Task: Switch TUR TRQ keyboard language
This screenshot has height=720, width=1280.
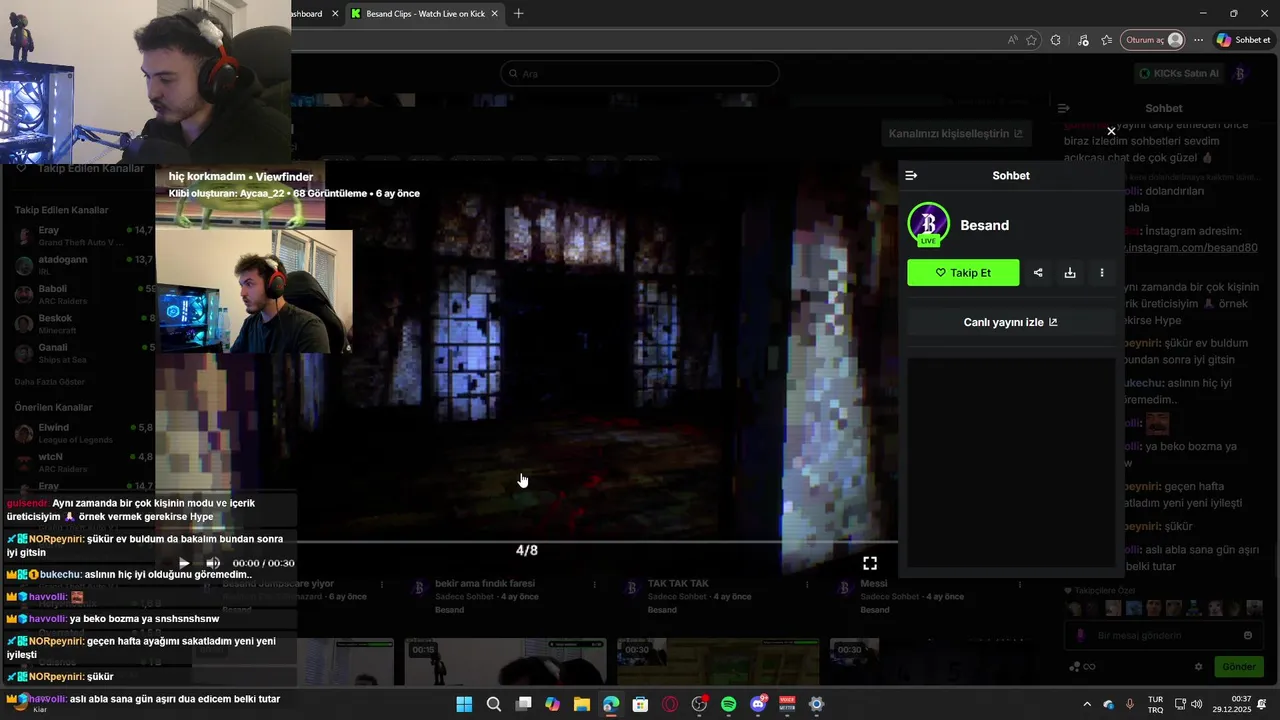Action: coord(1155,704)
